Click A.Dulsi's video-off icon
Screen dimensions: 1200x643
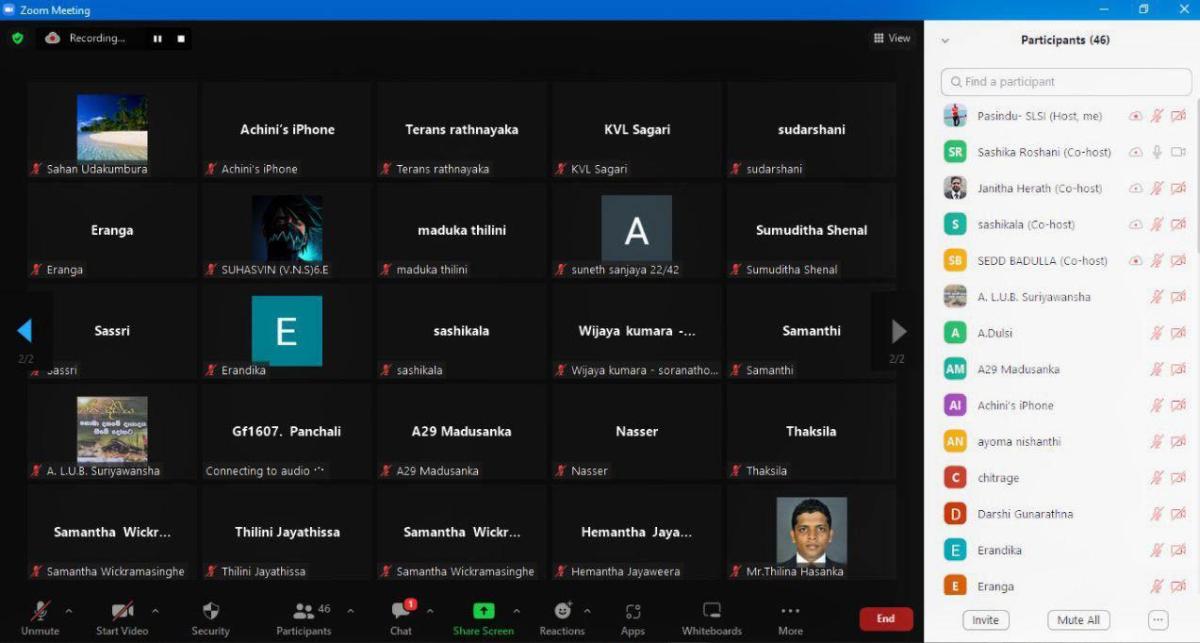coord(1179,333)
